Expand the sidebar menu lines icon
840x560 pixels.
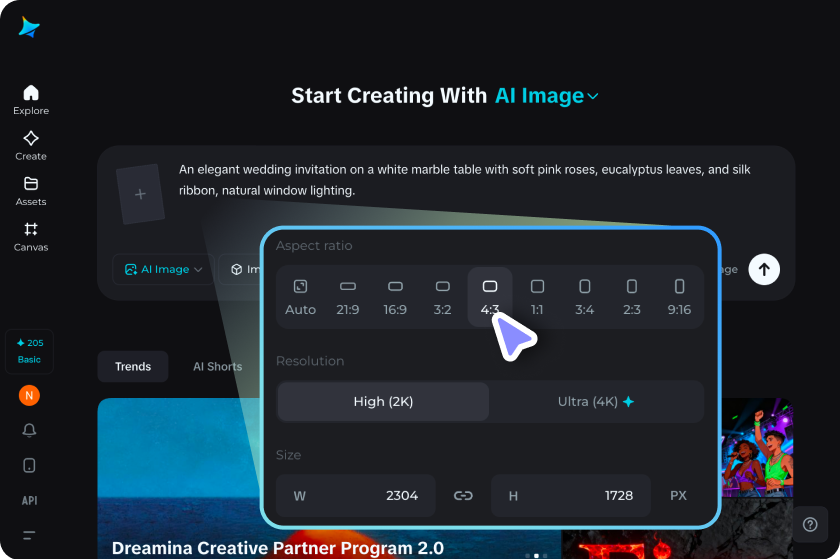tap(29, 535)
